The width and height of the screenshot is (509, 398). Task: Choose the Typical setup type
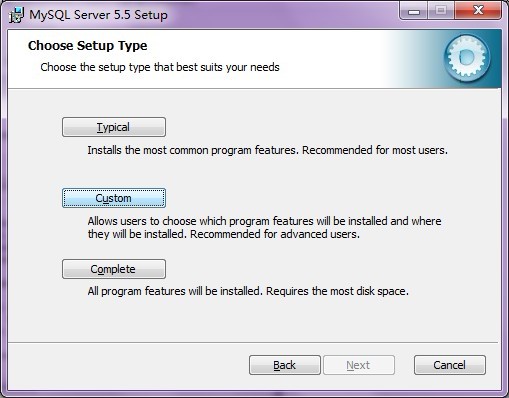pos(114,127)
